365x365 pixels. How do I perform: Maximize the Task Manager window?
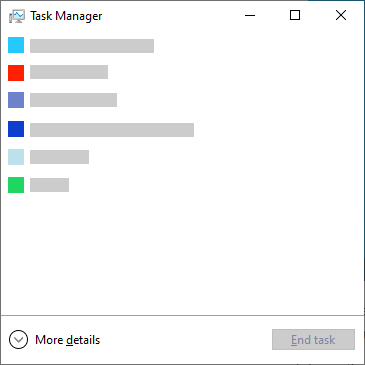click(x=295, y=15)
